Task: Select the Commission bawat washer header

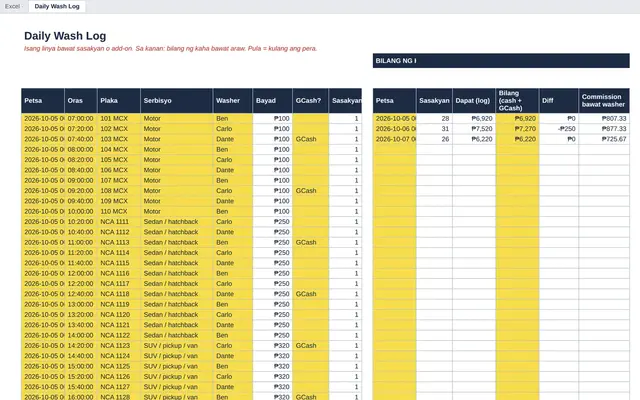Action: 604,100
